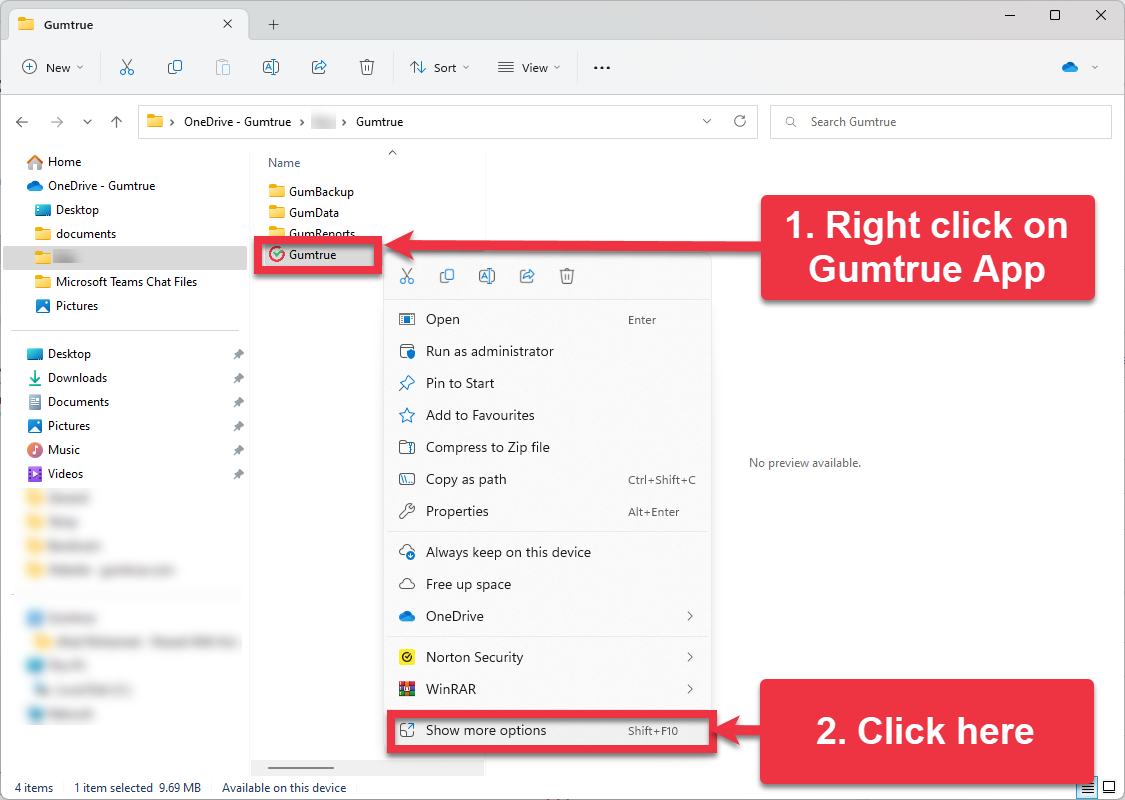Click the OneDrive cloud status icon in the toolbar
1125x800 pixels.
point(1070,67)
